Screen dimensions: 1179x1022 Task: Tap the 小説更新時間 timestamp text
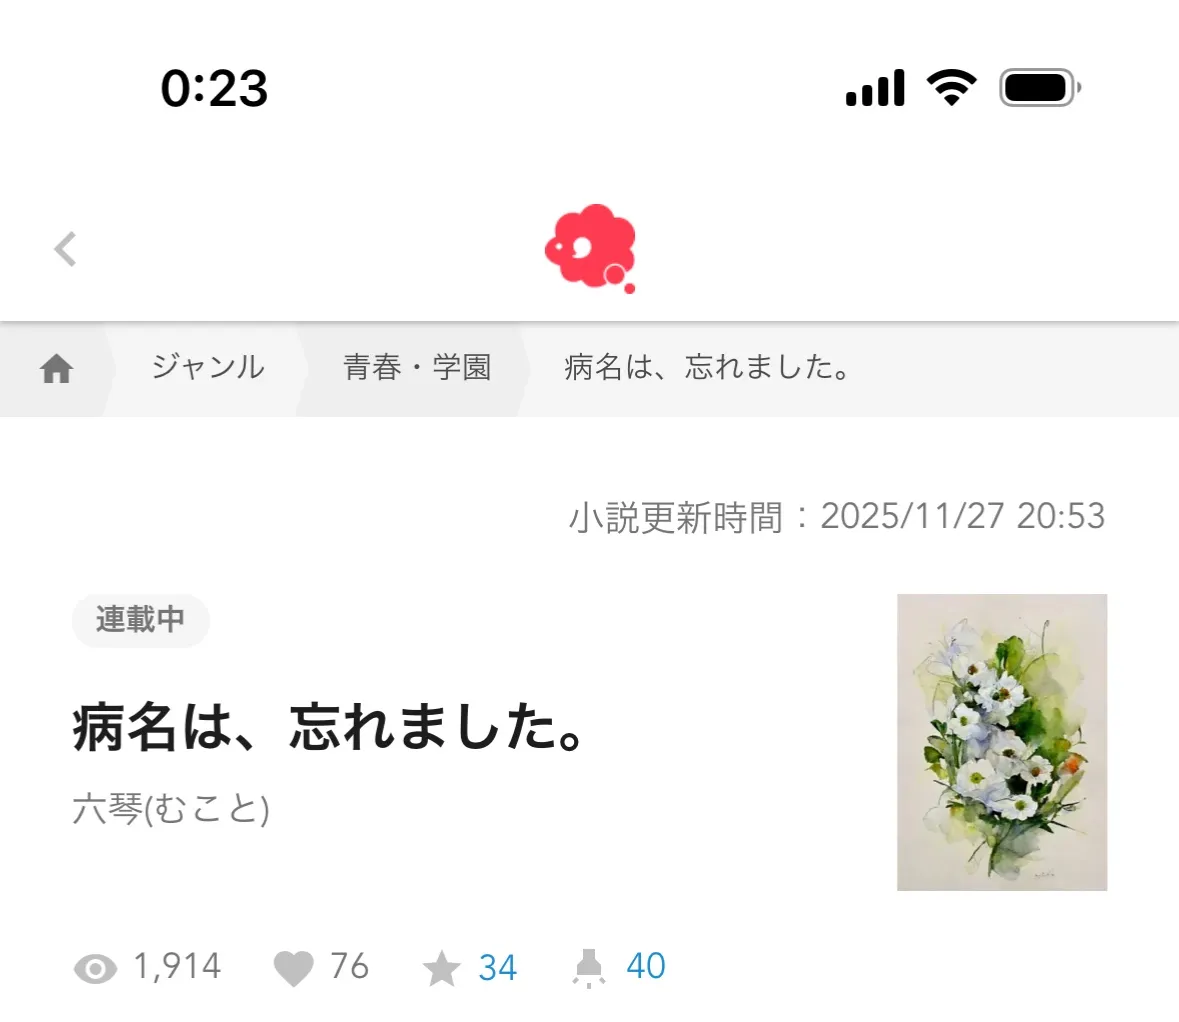click(x=837, y=517)
